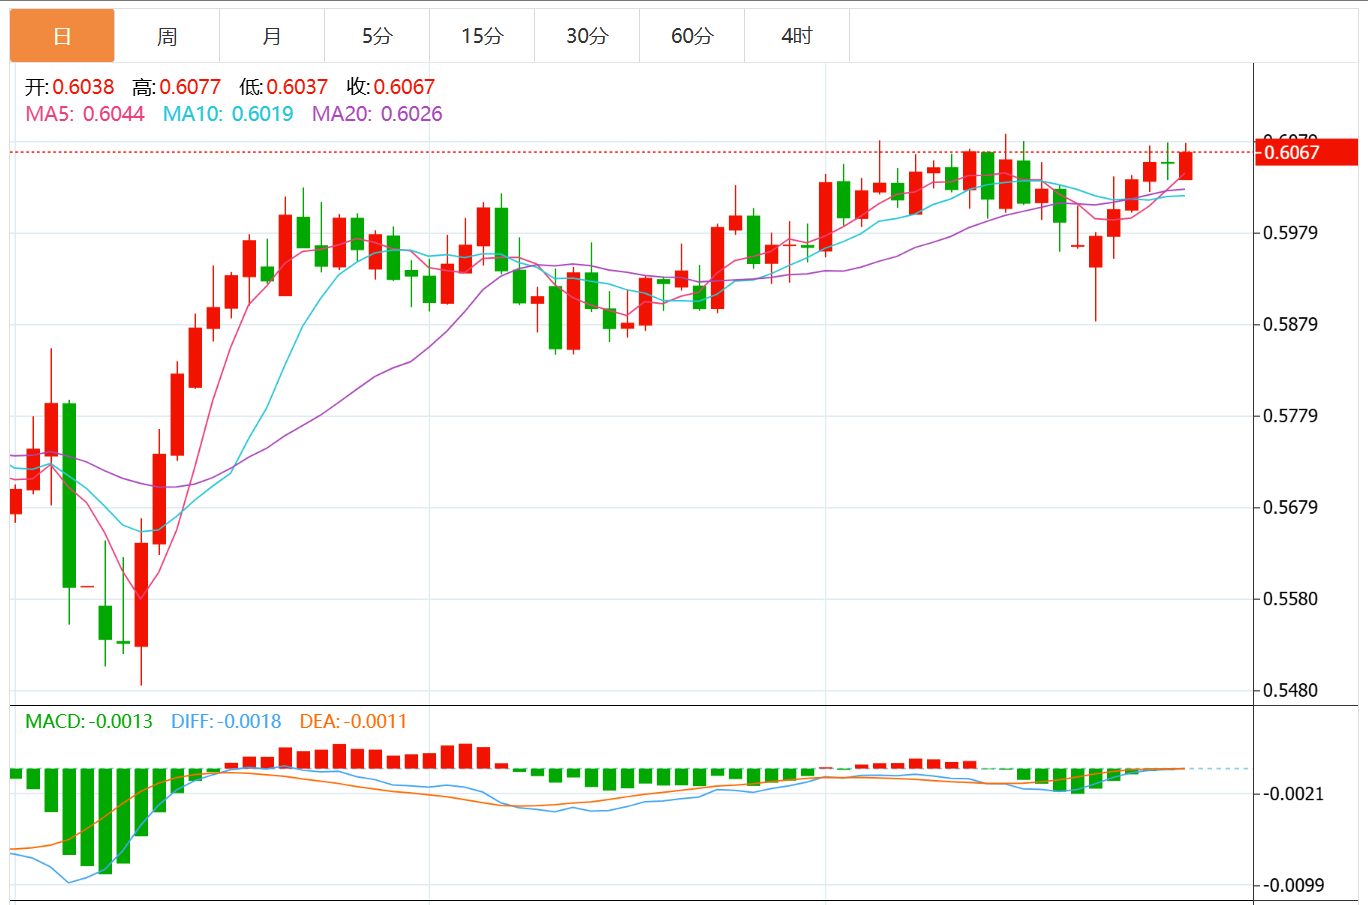The height and width of the screenshot is (905, 1368).
Task: Click the 0.5480 price axis label
Action: (x=1291, y=690)
